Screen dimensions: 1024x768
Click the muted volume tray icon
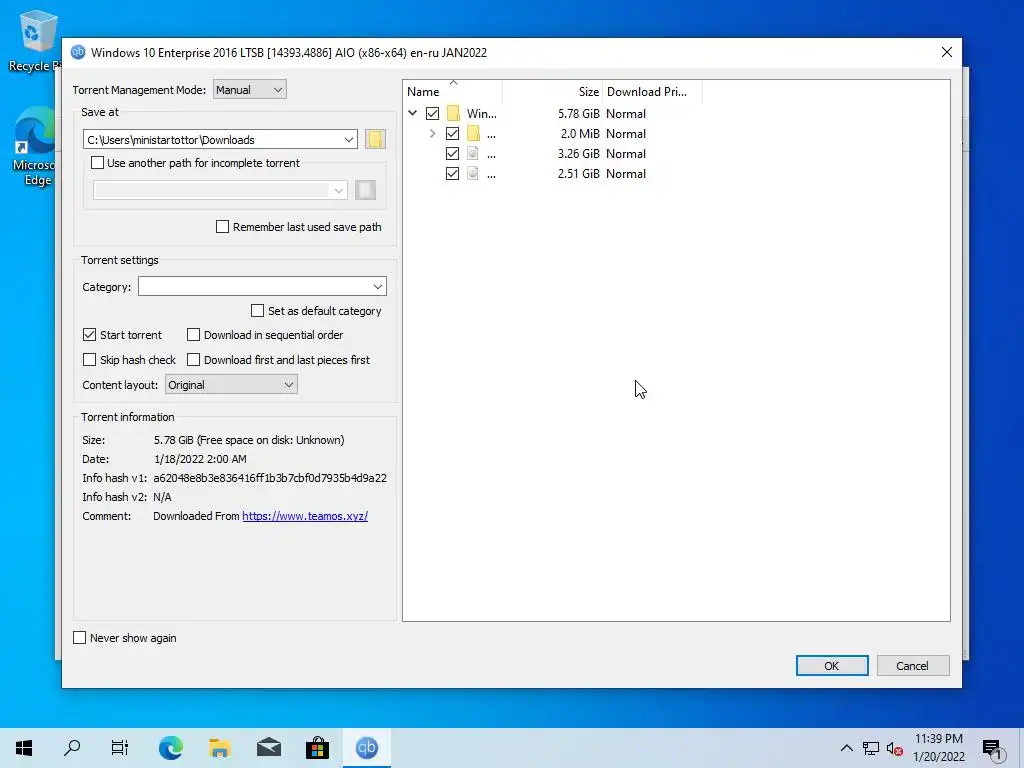tap(895, 748)
